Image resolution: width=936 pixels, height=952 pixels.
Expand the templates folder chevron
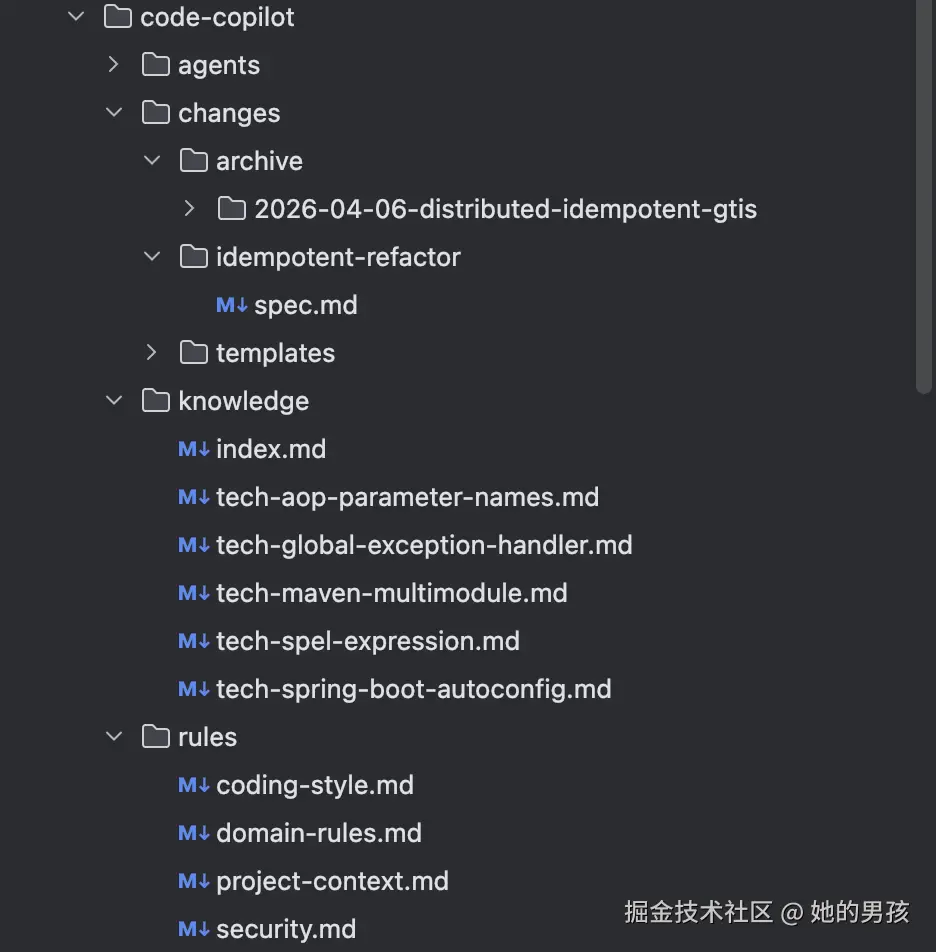click(151, 353)
